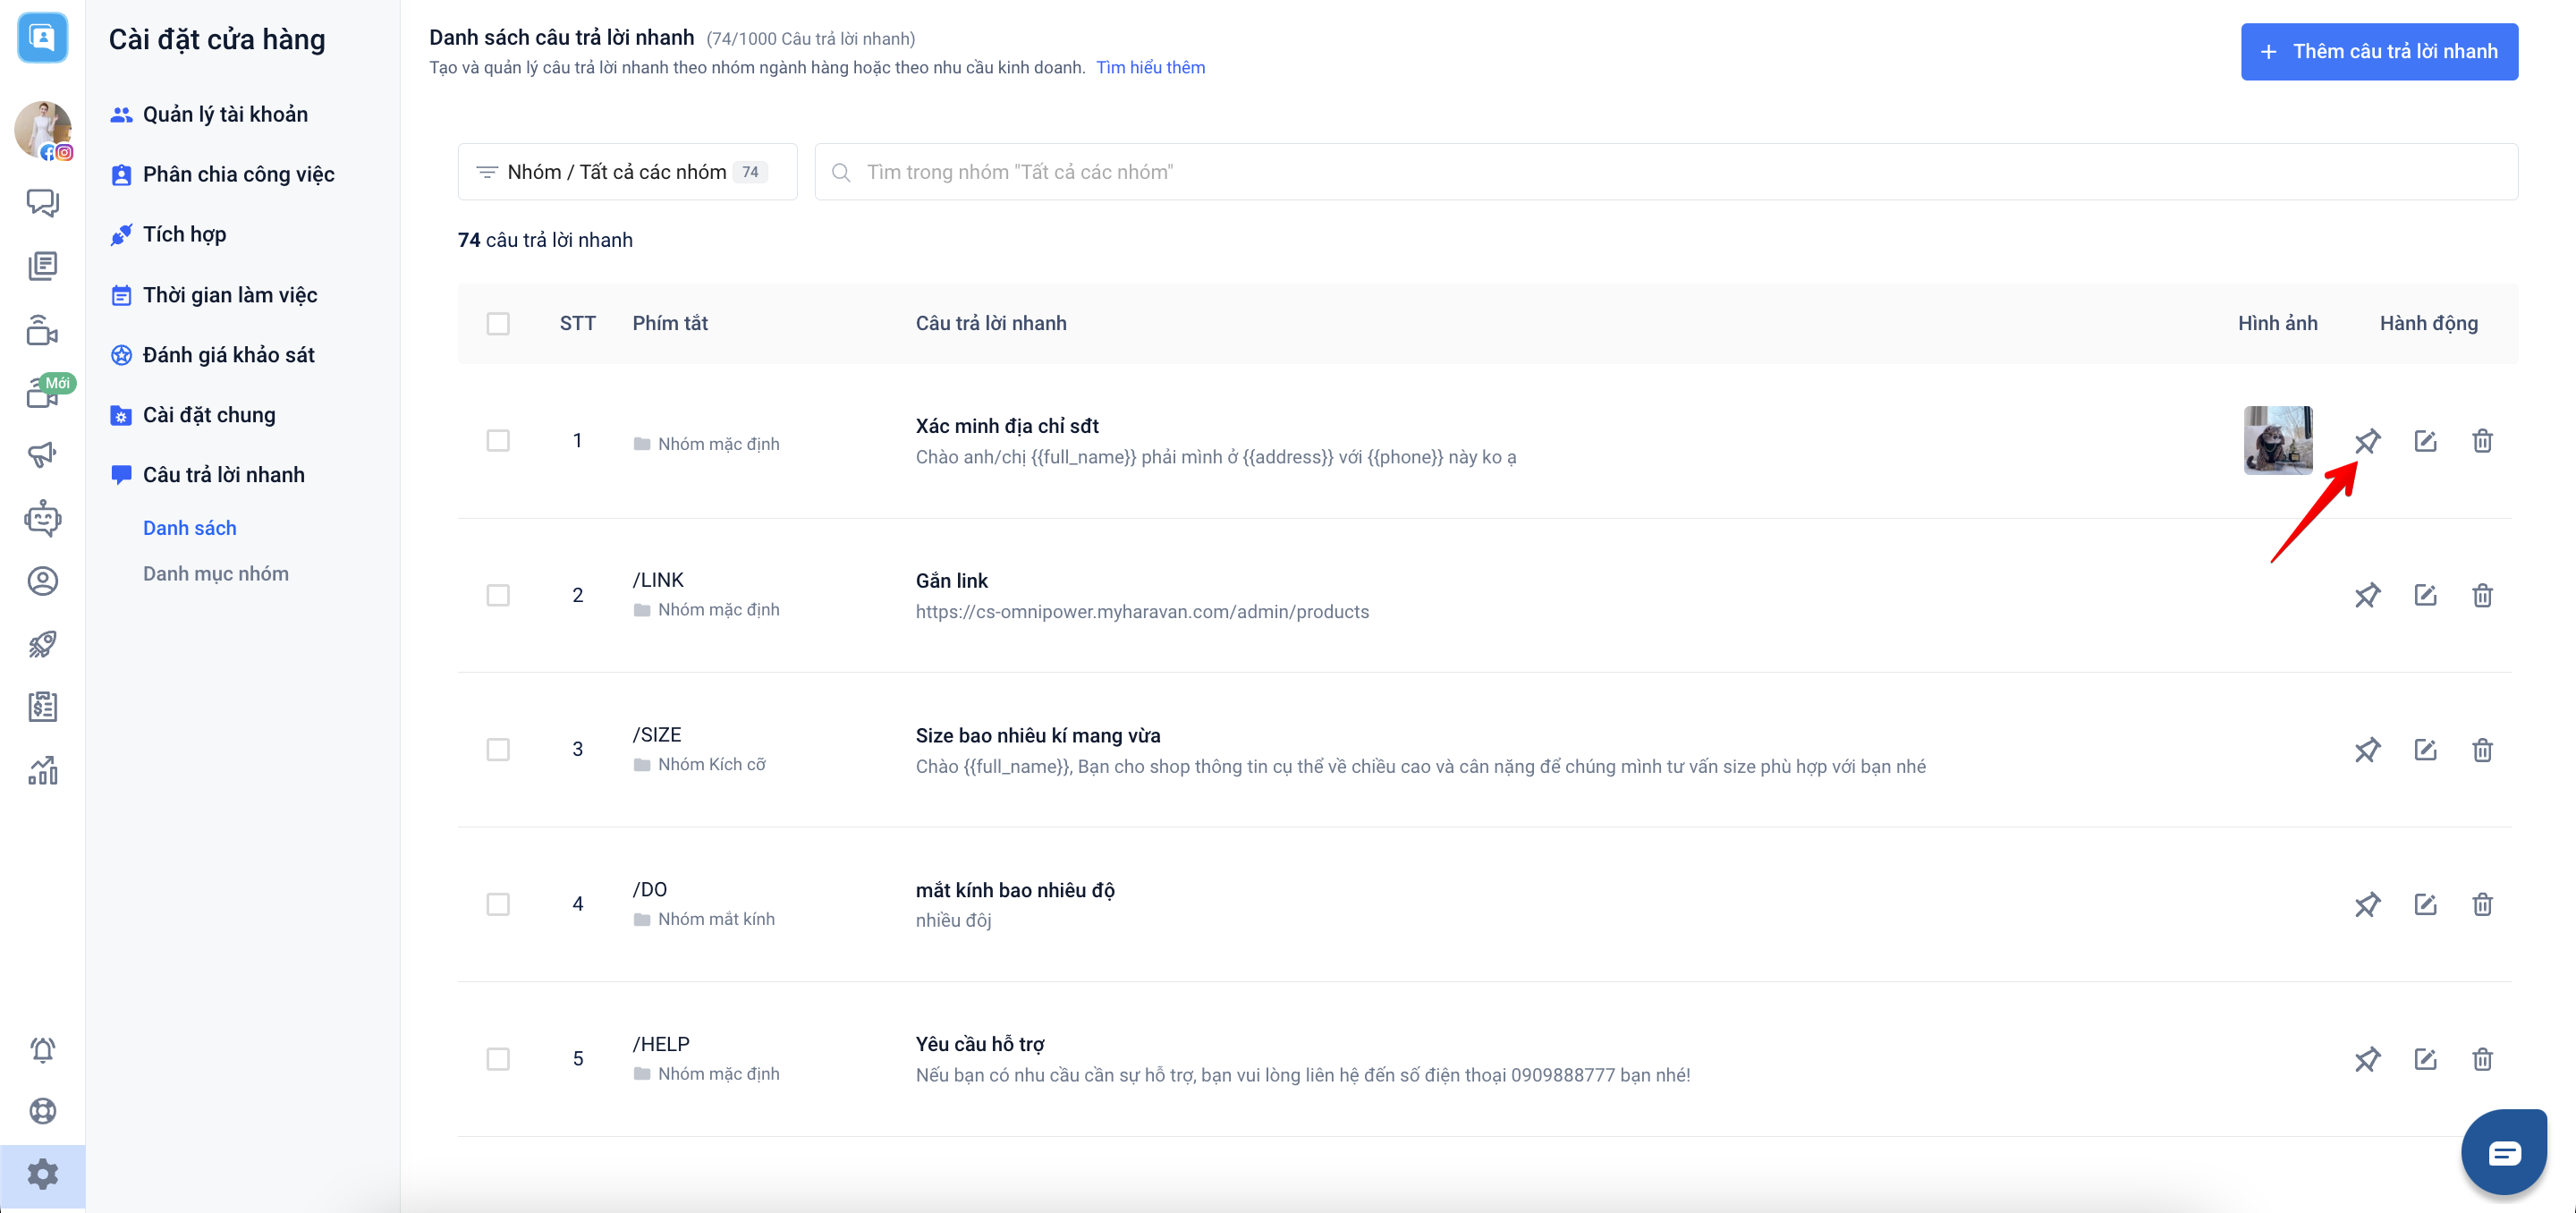This screenshot has height=1213, width=2576.
Task: Delete the /SIZE quick reply
Action: [2481, 750]
